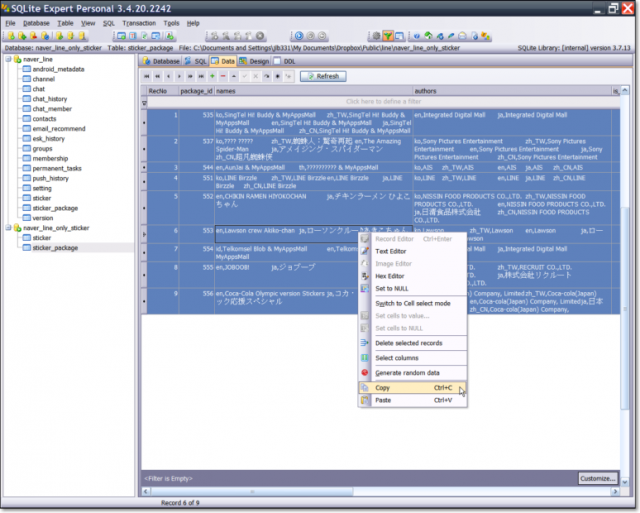640x513 pixels.
Task: Select android_metadata table in tree
Action: pos(58,69)
